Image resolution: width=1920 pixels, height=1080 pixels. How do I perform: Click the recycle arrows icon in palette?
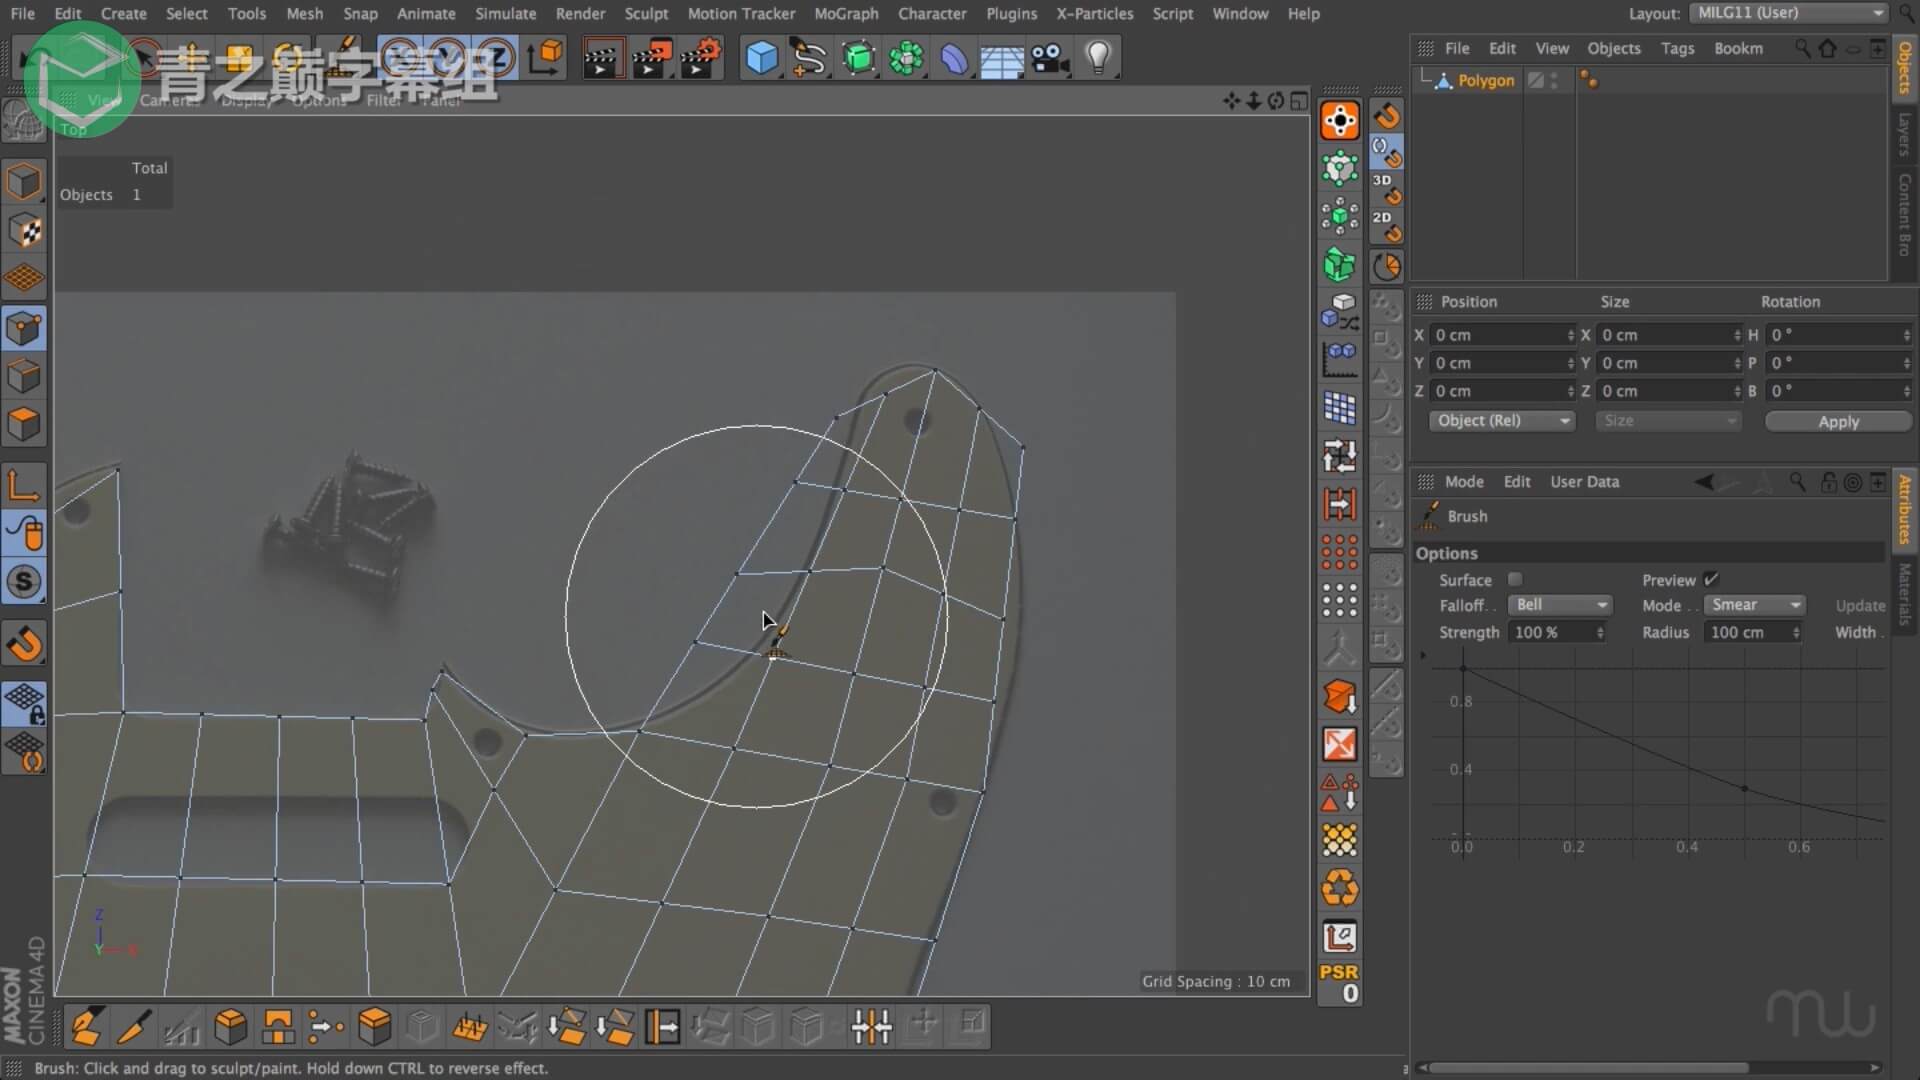click(x=1339, y=888)
